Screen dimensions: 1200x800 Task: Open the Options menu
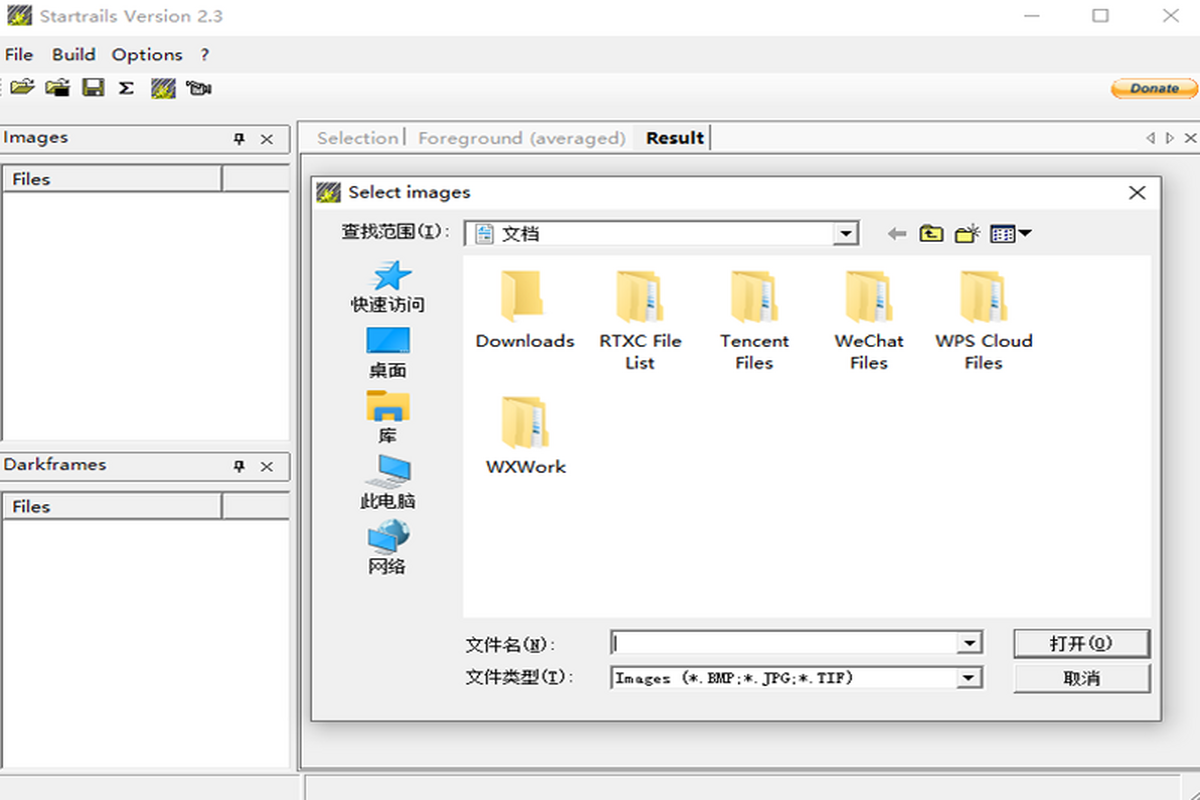coord(147,55)
